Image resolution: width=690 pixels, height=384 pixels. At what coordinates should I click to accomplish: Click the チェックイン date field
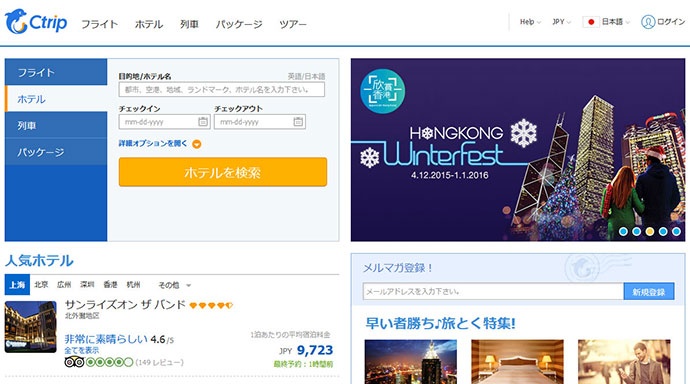click(164, 121)
